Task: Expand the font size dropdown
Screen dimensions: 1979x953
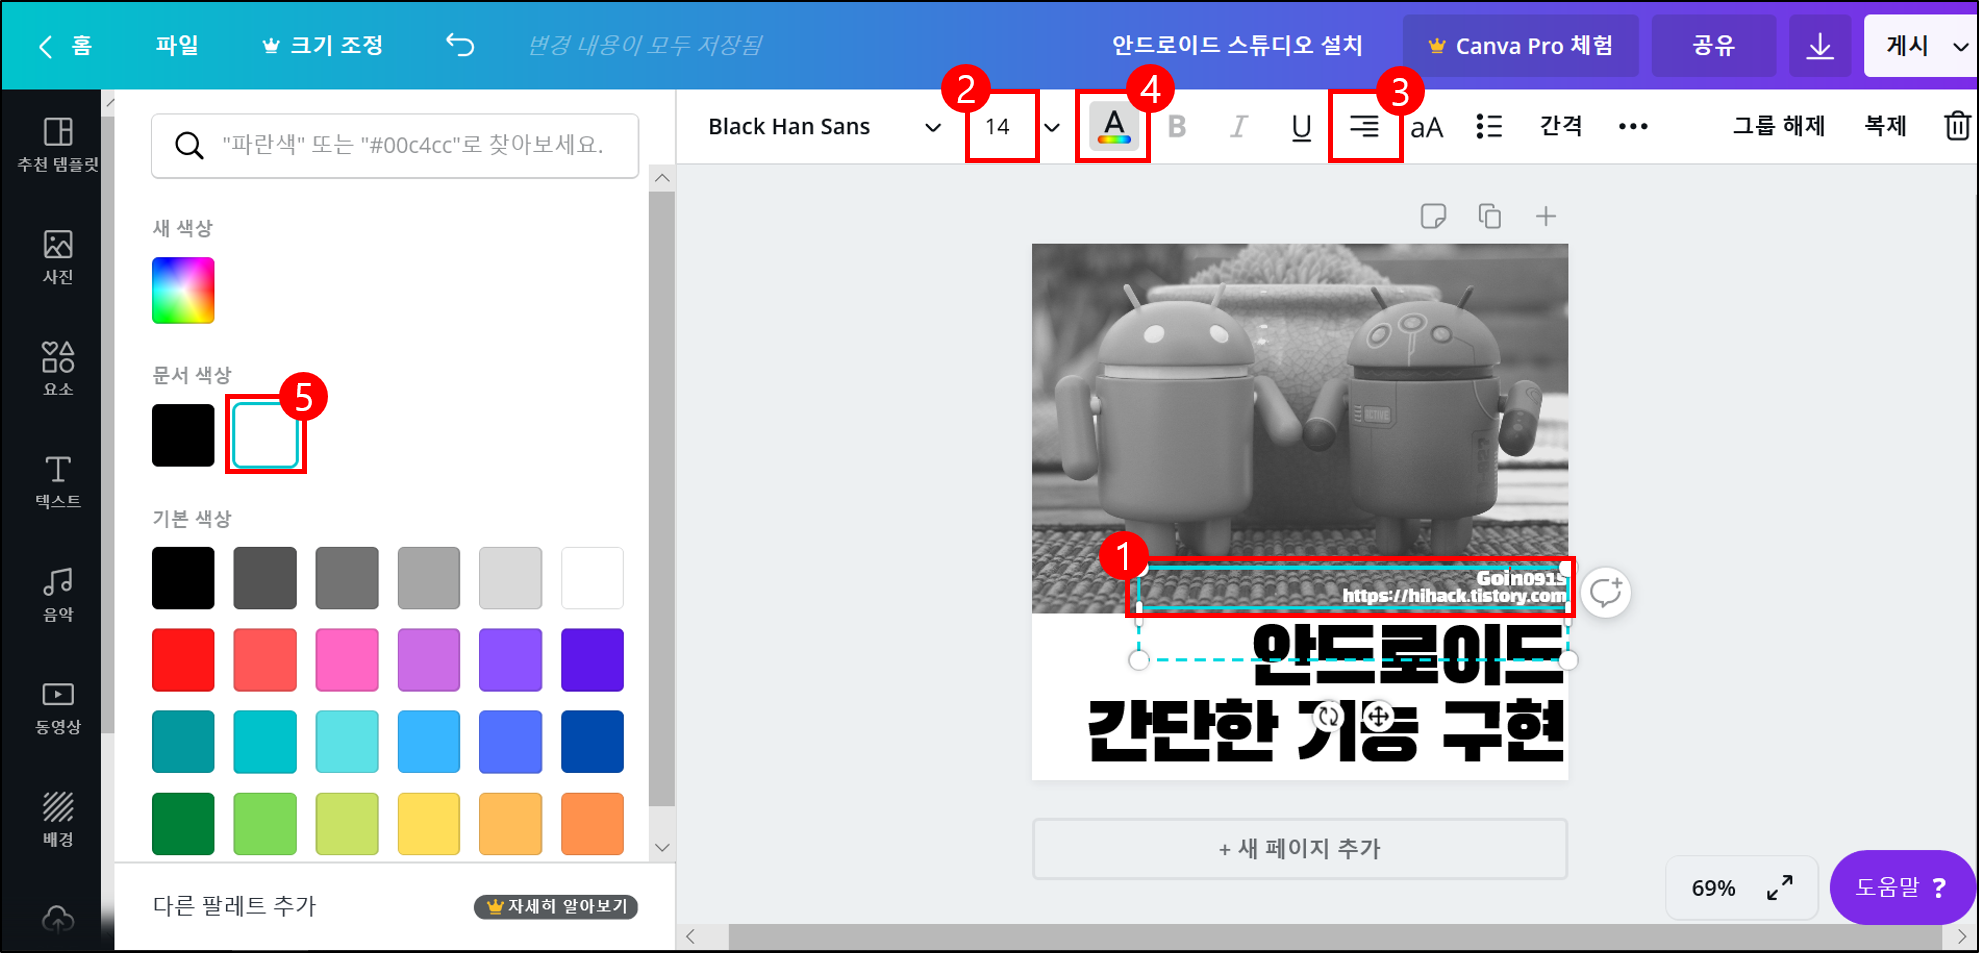Action: coord(1051,126)
